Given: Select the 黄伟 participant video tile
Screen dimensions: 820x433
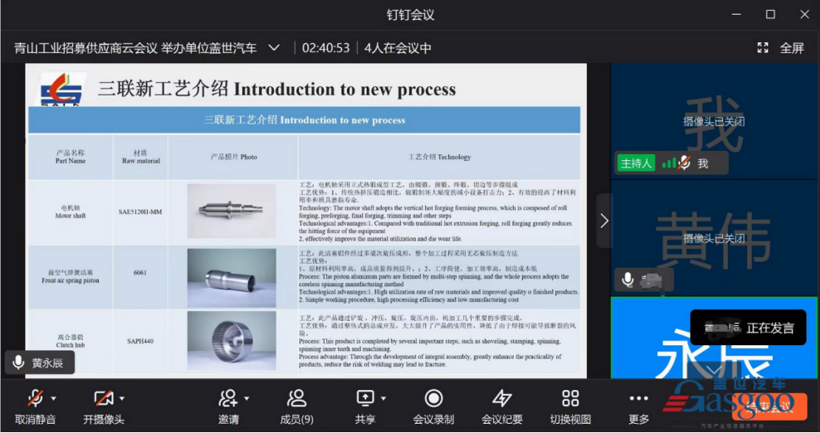Looking at the screenshot, I should [714, 238].
